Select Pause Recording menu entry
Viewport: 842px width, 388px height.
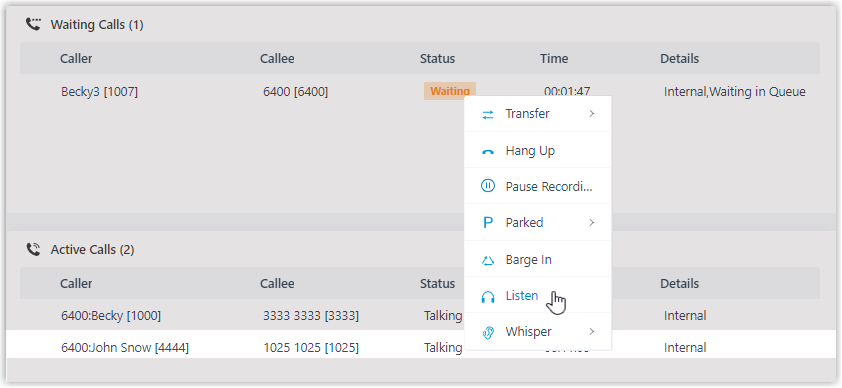click(538, 186)
